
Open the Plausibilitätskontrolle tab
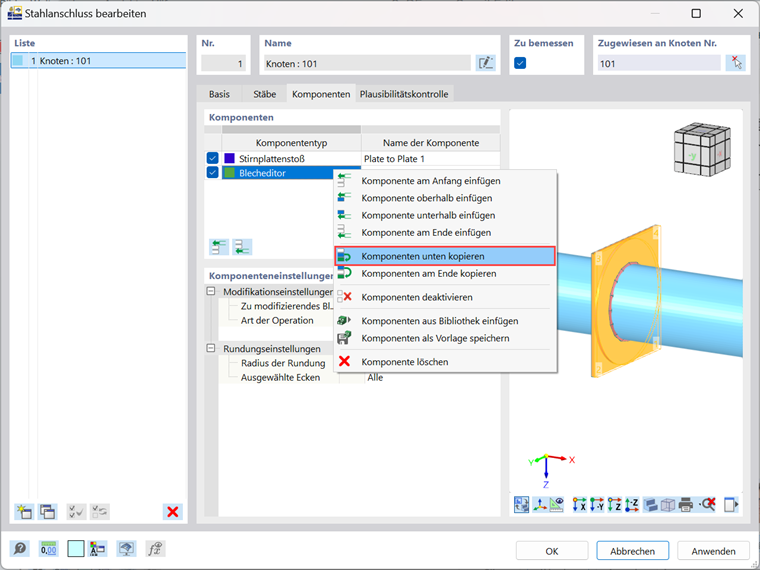click(404, 94)
